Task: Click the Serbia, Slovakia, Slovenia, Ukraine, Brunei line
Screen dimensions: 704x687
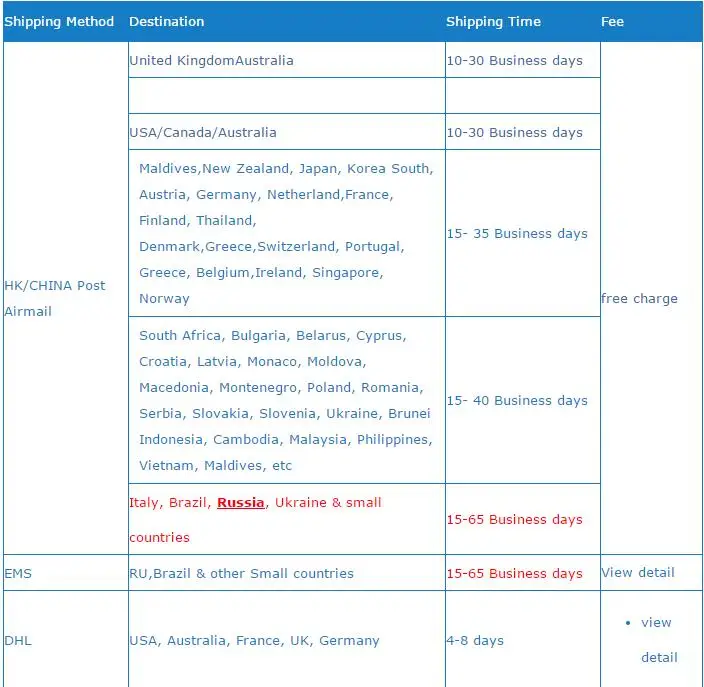Action: click(285, 414)
